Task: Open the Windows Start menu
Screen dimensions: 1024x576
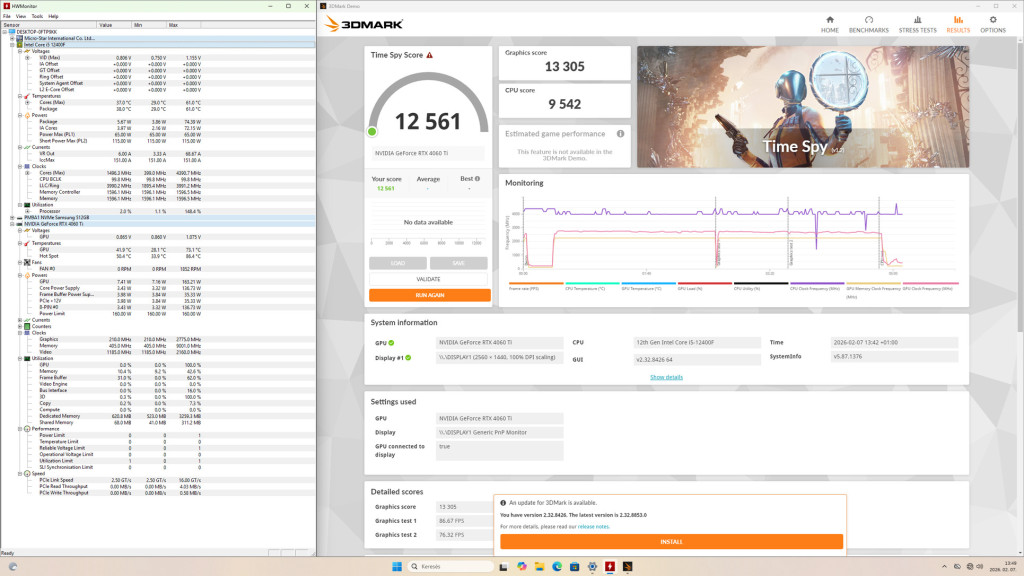Action: 397,567
